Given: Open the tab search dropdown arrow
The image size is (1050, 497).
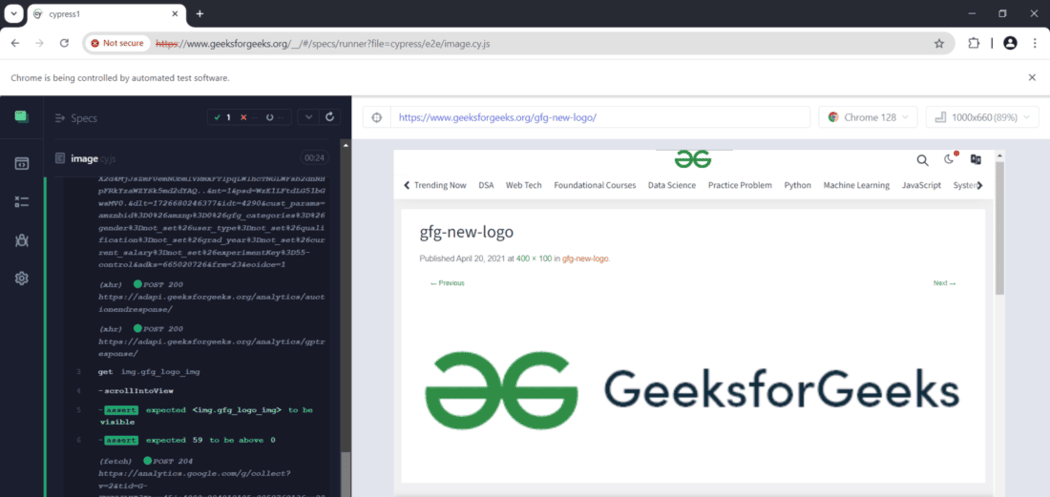Looking at the screenshot, I should (14, 13).
